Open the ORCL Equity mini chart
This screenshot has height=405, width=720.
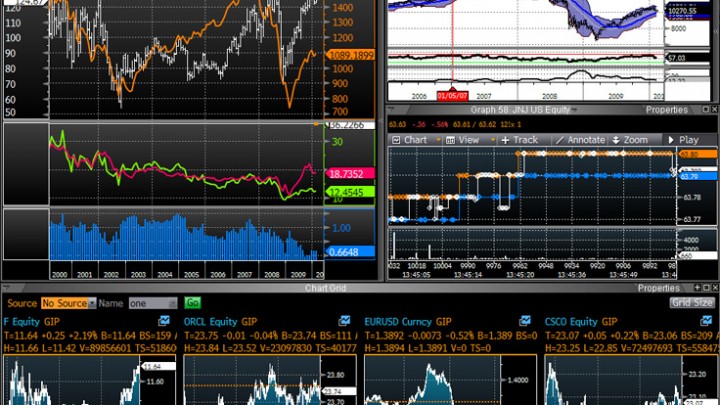(x=270, y=380)
